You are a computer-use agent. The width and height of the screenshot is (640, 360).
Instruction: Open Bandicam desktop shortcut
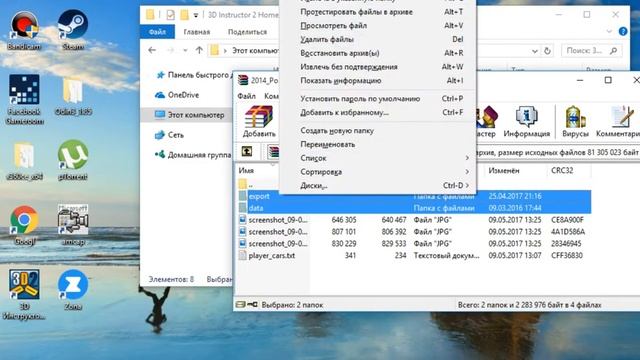[x=24, y=31]
